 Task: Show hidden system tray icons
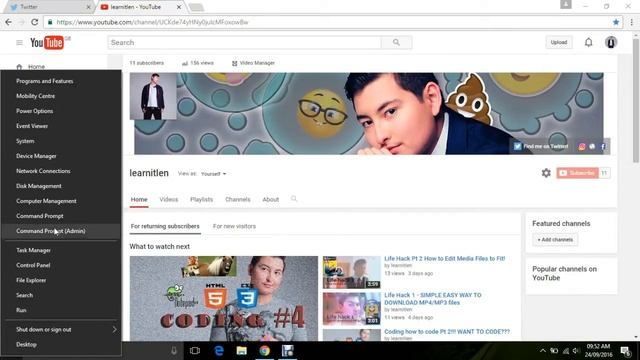(542, 351)
